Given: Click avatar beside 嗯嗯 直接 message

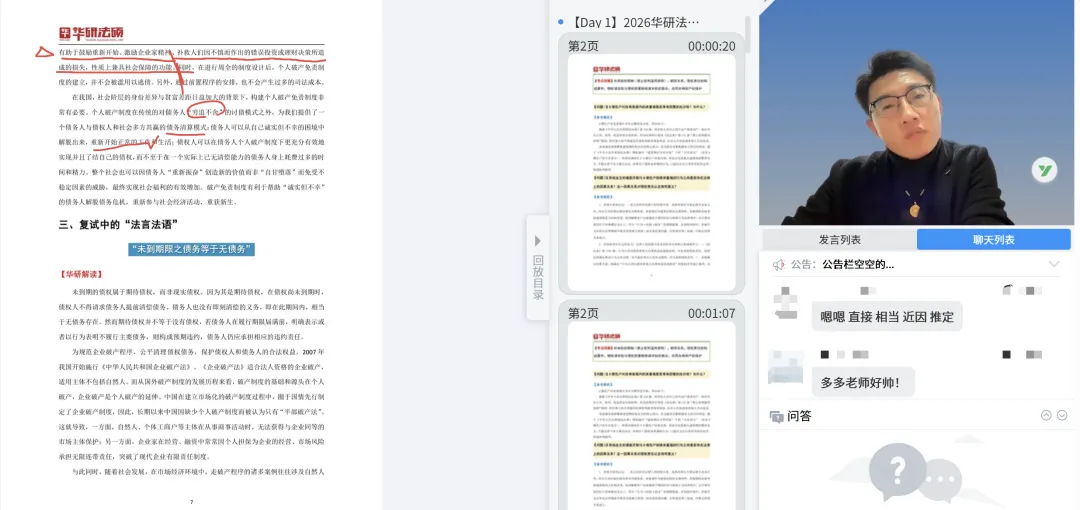Looking at the screenshot, I should point(785,302).
